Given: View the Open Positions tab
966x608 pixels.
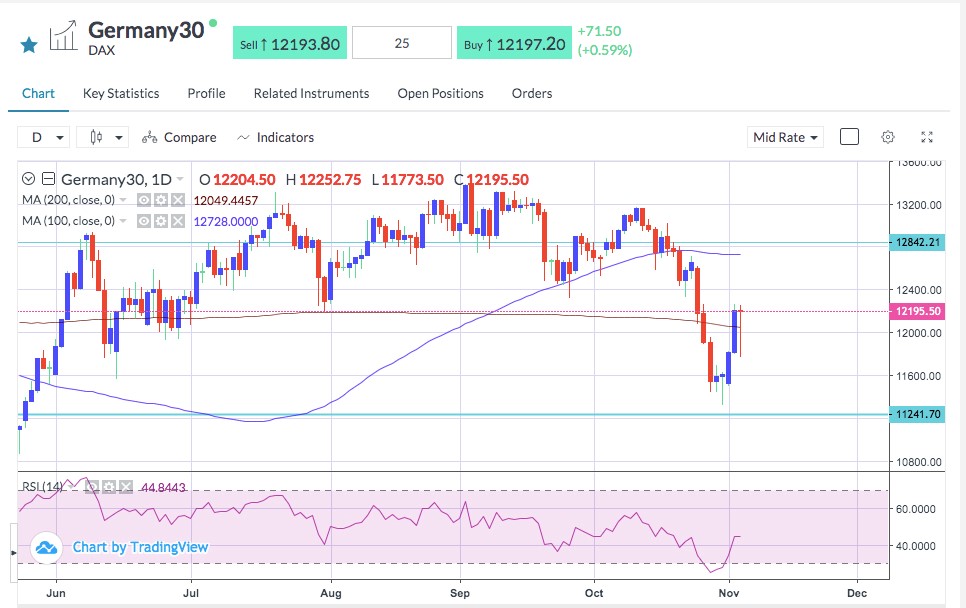Looking at the screenshot, I should [440, 94].
